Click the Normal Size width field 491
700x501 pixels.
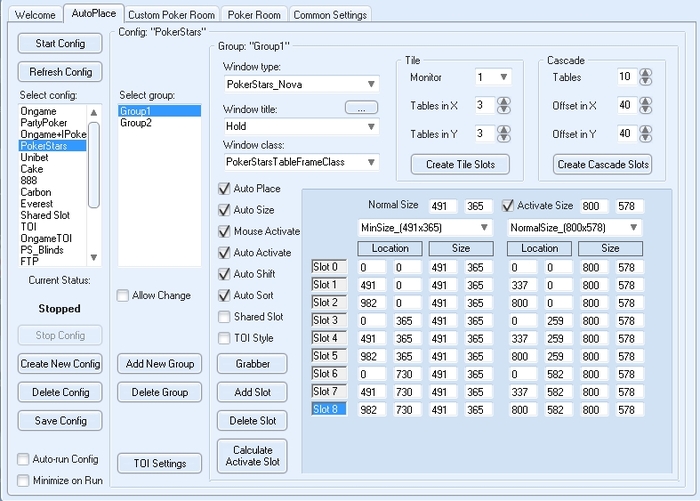coord(443,206)
